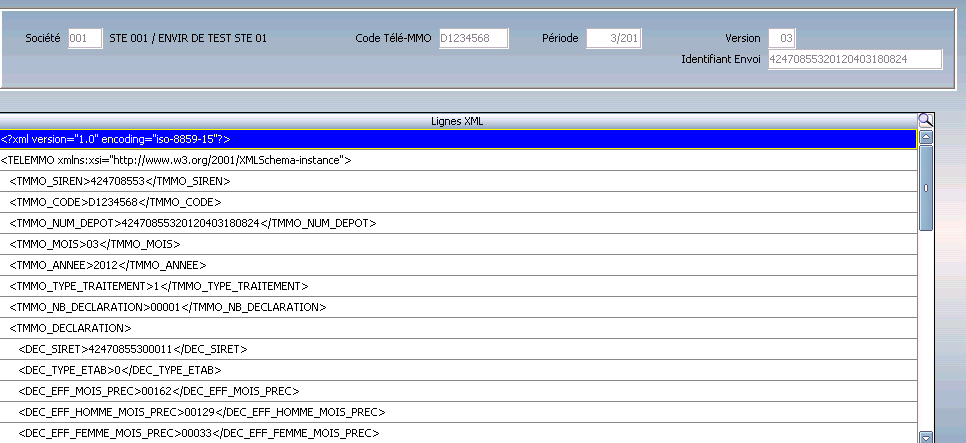This screenshot has height=443, width=966.
Task: Select the xml version declaration row
Action: point(459,139)
